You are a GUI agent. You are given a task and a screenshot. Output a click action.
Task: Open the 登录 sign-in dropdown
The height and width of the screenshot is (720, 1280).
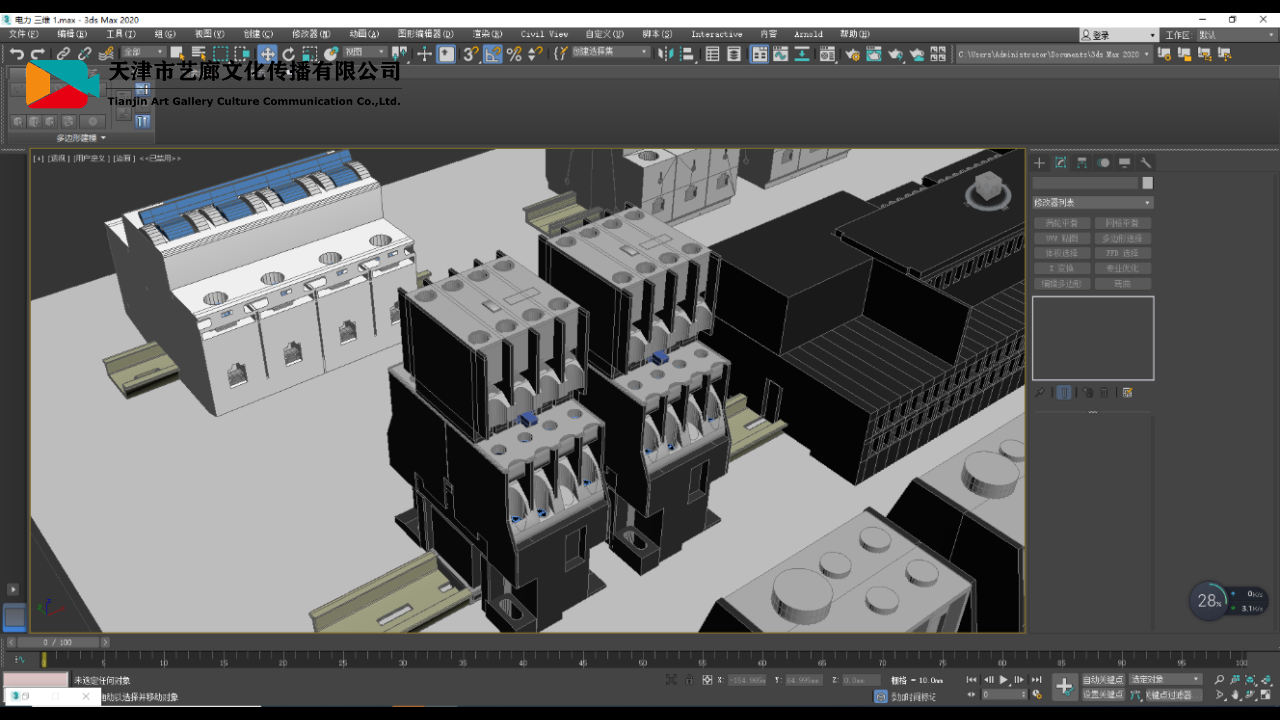tap(1118, 35)
